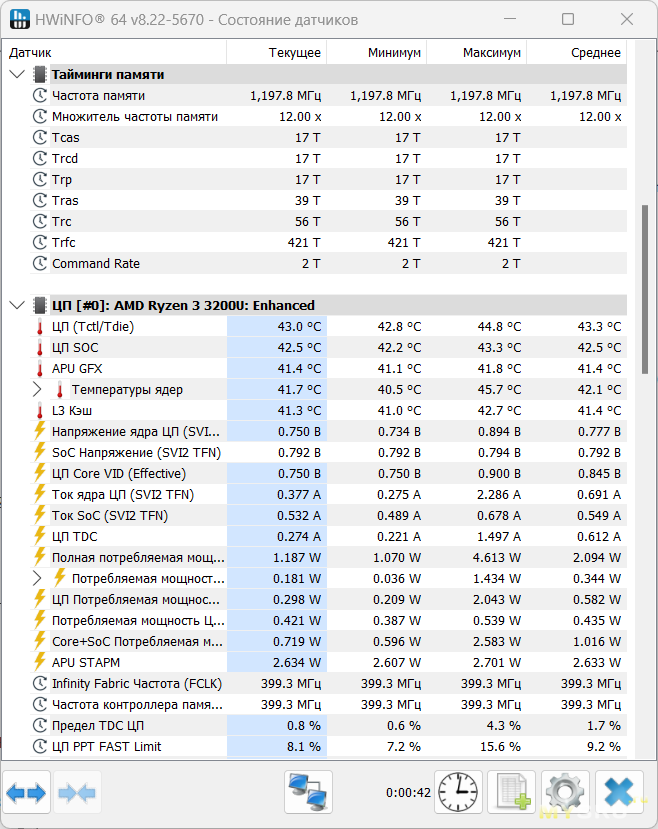
Task: Collapse the ЦП [#0] AMD Ryzen group
Action: click(x=17, y=305)
